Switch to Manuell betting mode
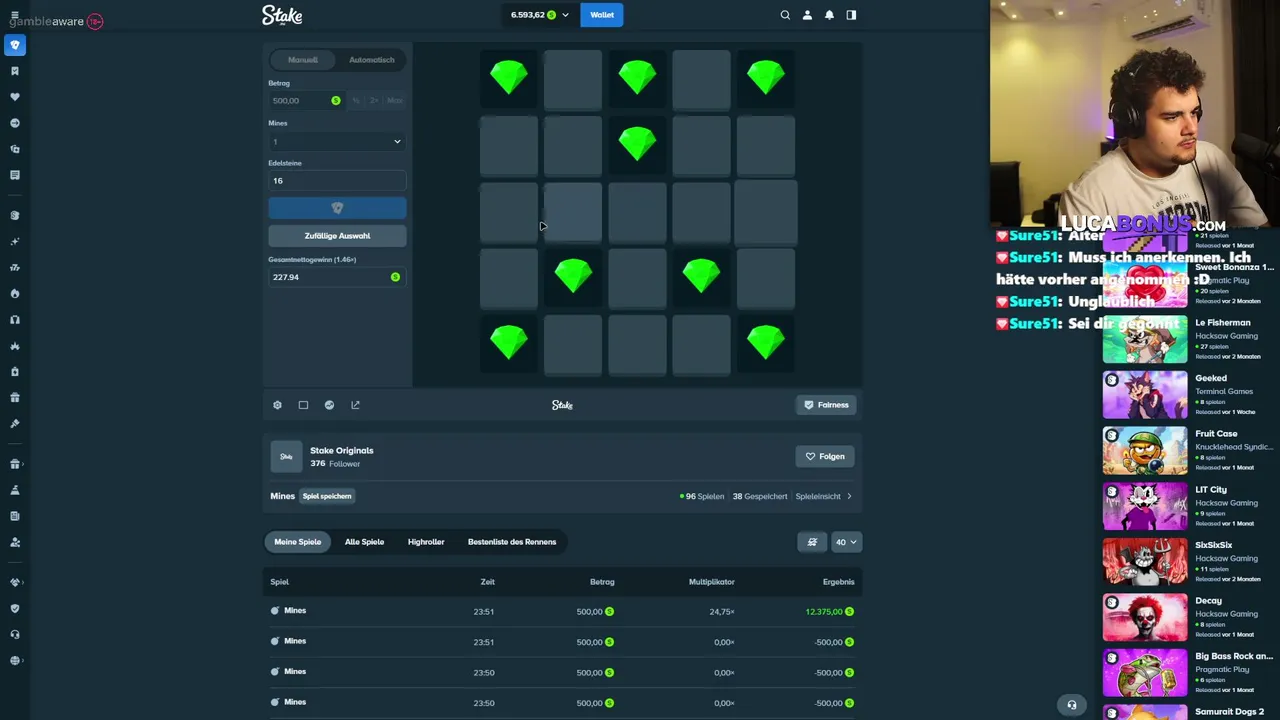This screenshot has height=720, width=1280. pyautogui.click(x=303, y=60)
